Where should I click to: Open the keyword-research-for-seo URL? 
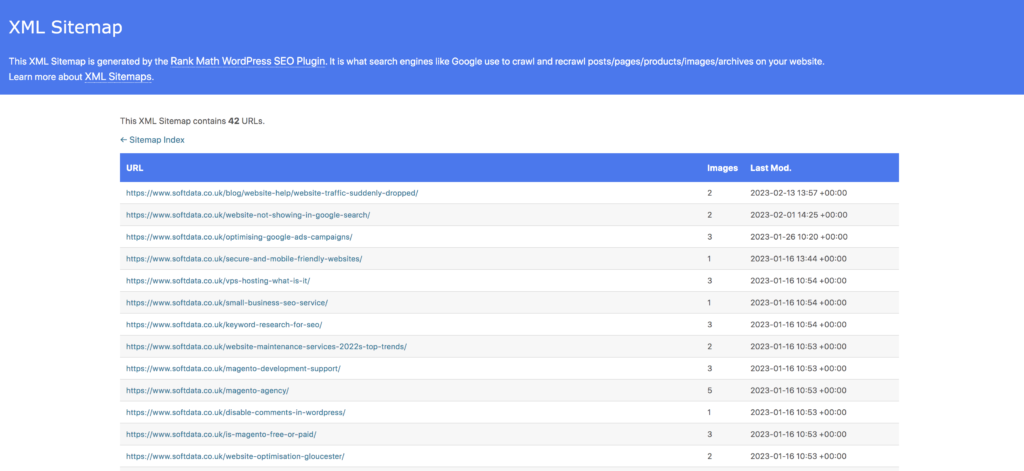224,324
